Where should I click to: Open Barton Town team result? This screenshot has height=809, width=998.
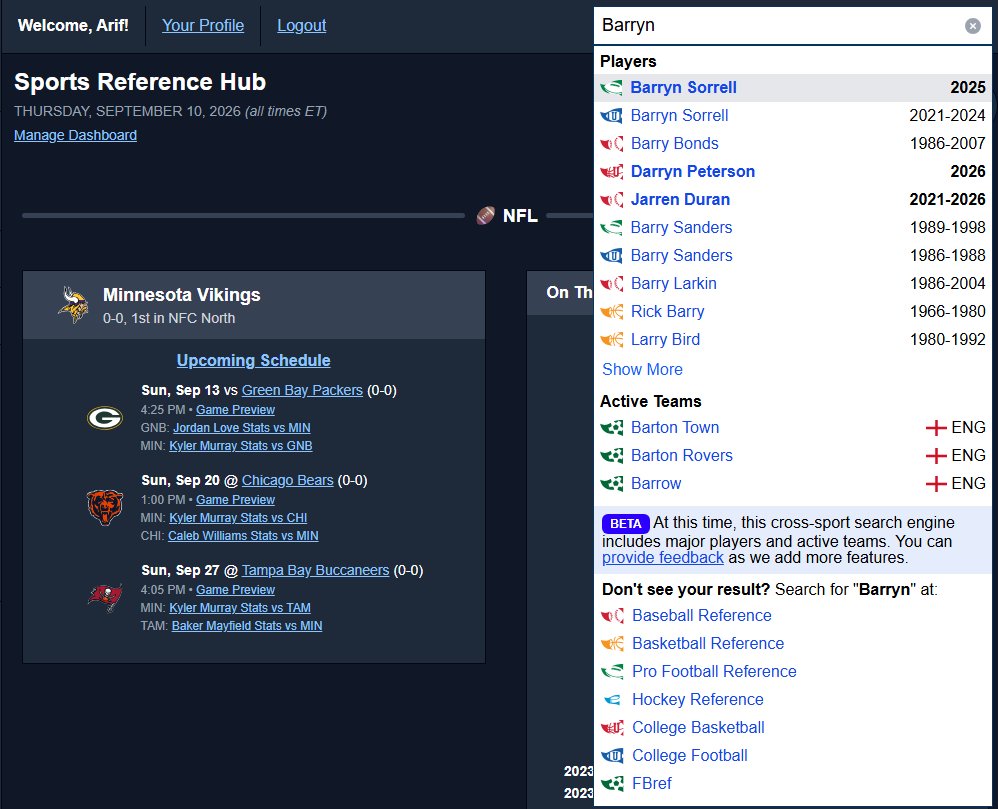[x=792, y=428]
